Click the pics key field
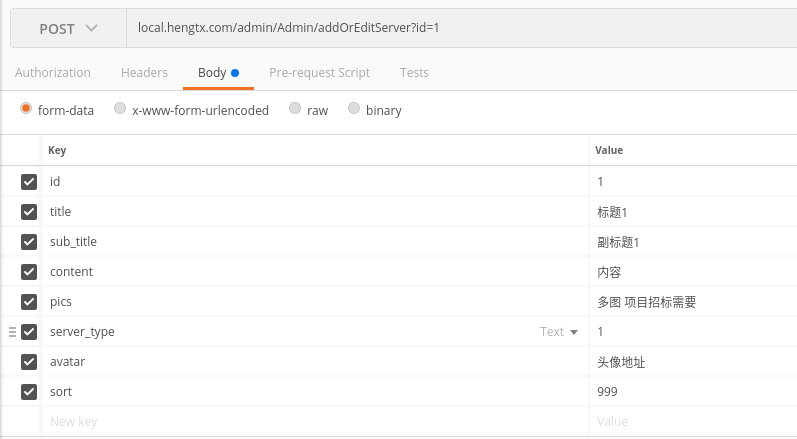 tap(315, 301)
